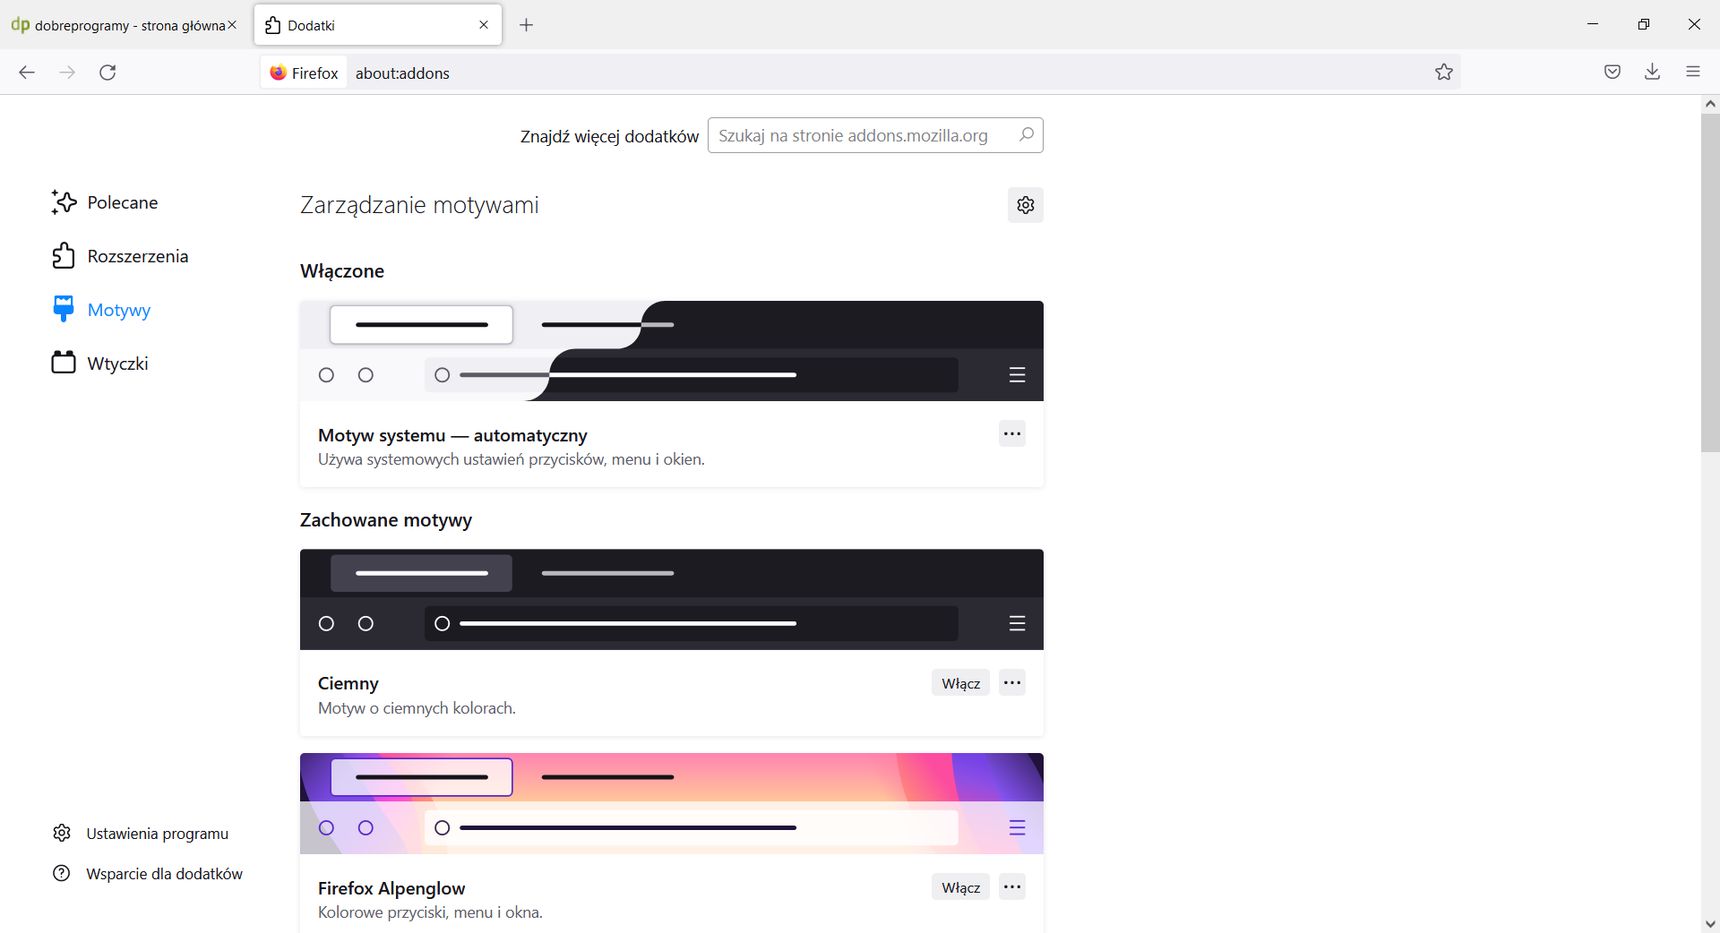Open the gear tools menu for all add-ons
1720x933 pixels.
coord(1025,205)
